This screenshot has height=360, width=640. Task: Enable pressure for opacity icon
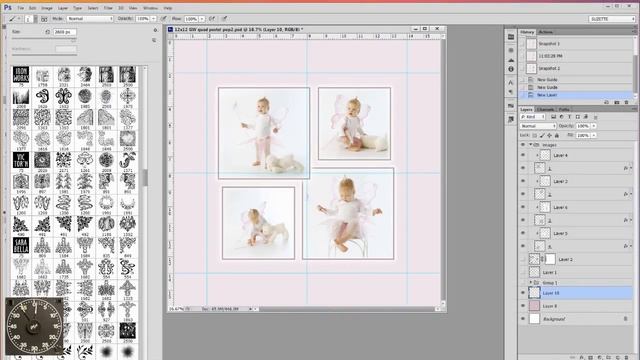click(x=164, y=19)
